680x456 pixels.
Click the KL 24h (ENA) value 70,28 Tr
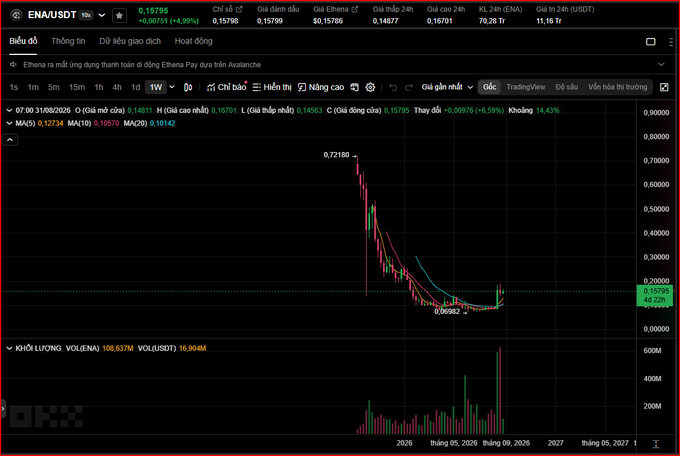[492, 21]
